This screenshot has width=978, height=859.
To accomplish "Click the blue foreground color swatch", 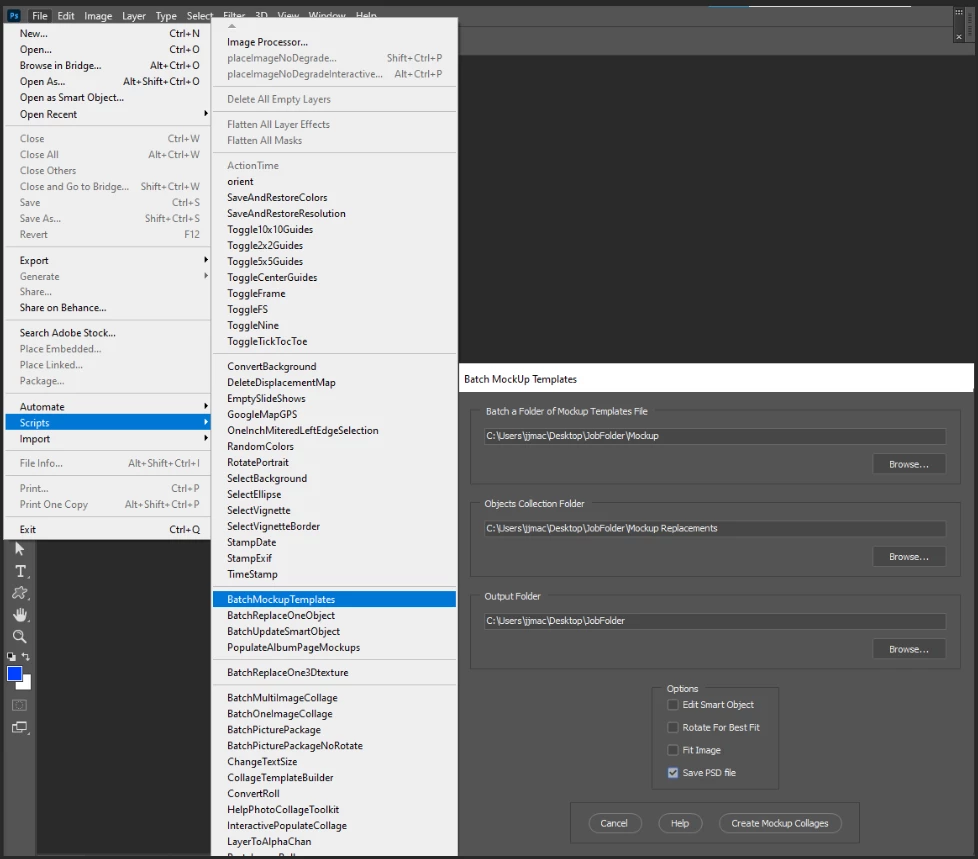I will coord(14,674).
